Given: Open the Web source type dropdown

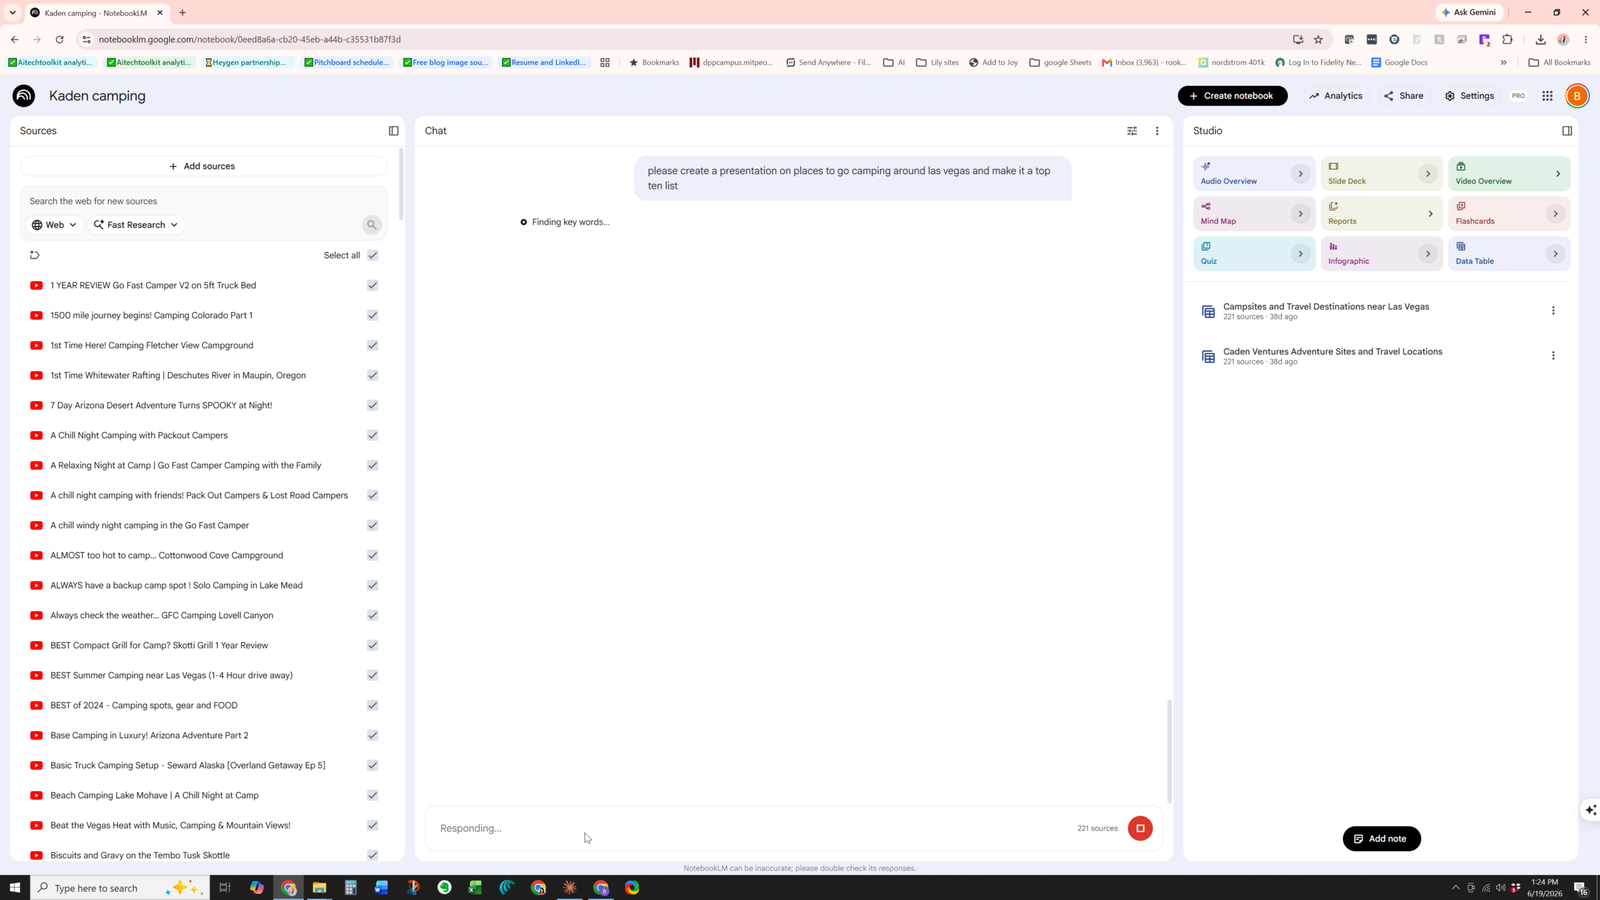Looking at the screenshot, I should 54,225.
